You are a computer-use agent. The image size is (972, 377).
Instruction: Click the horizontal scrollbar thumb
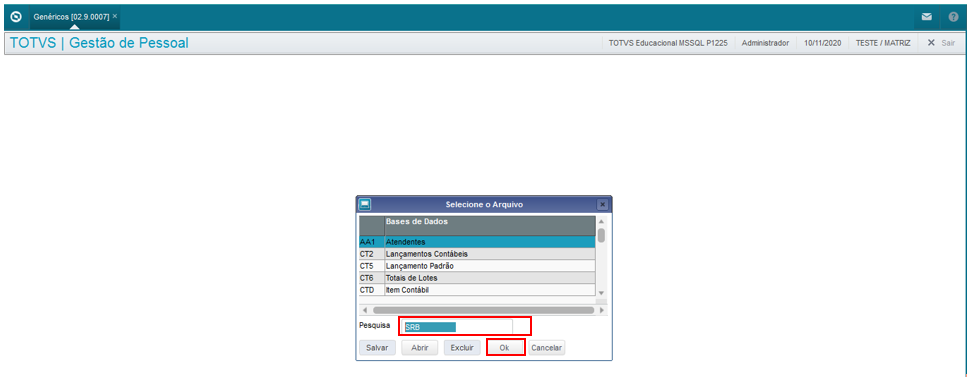pos(484,309)
